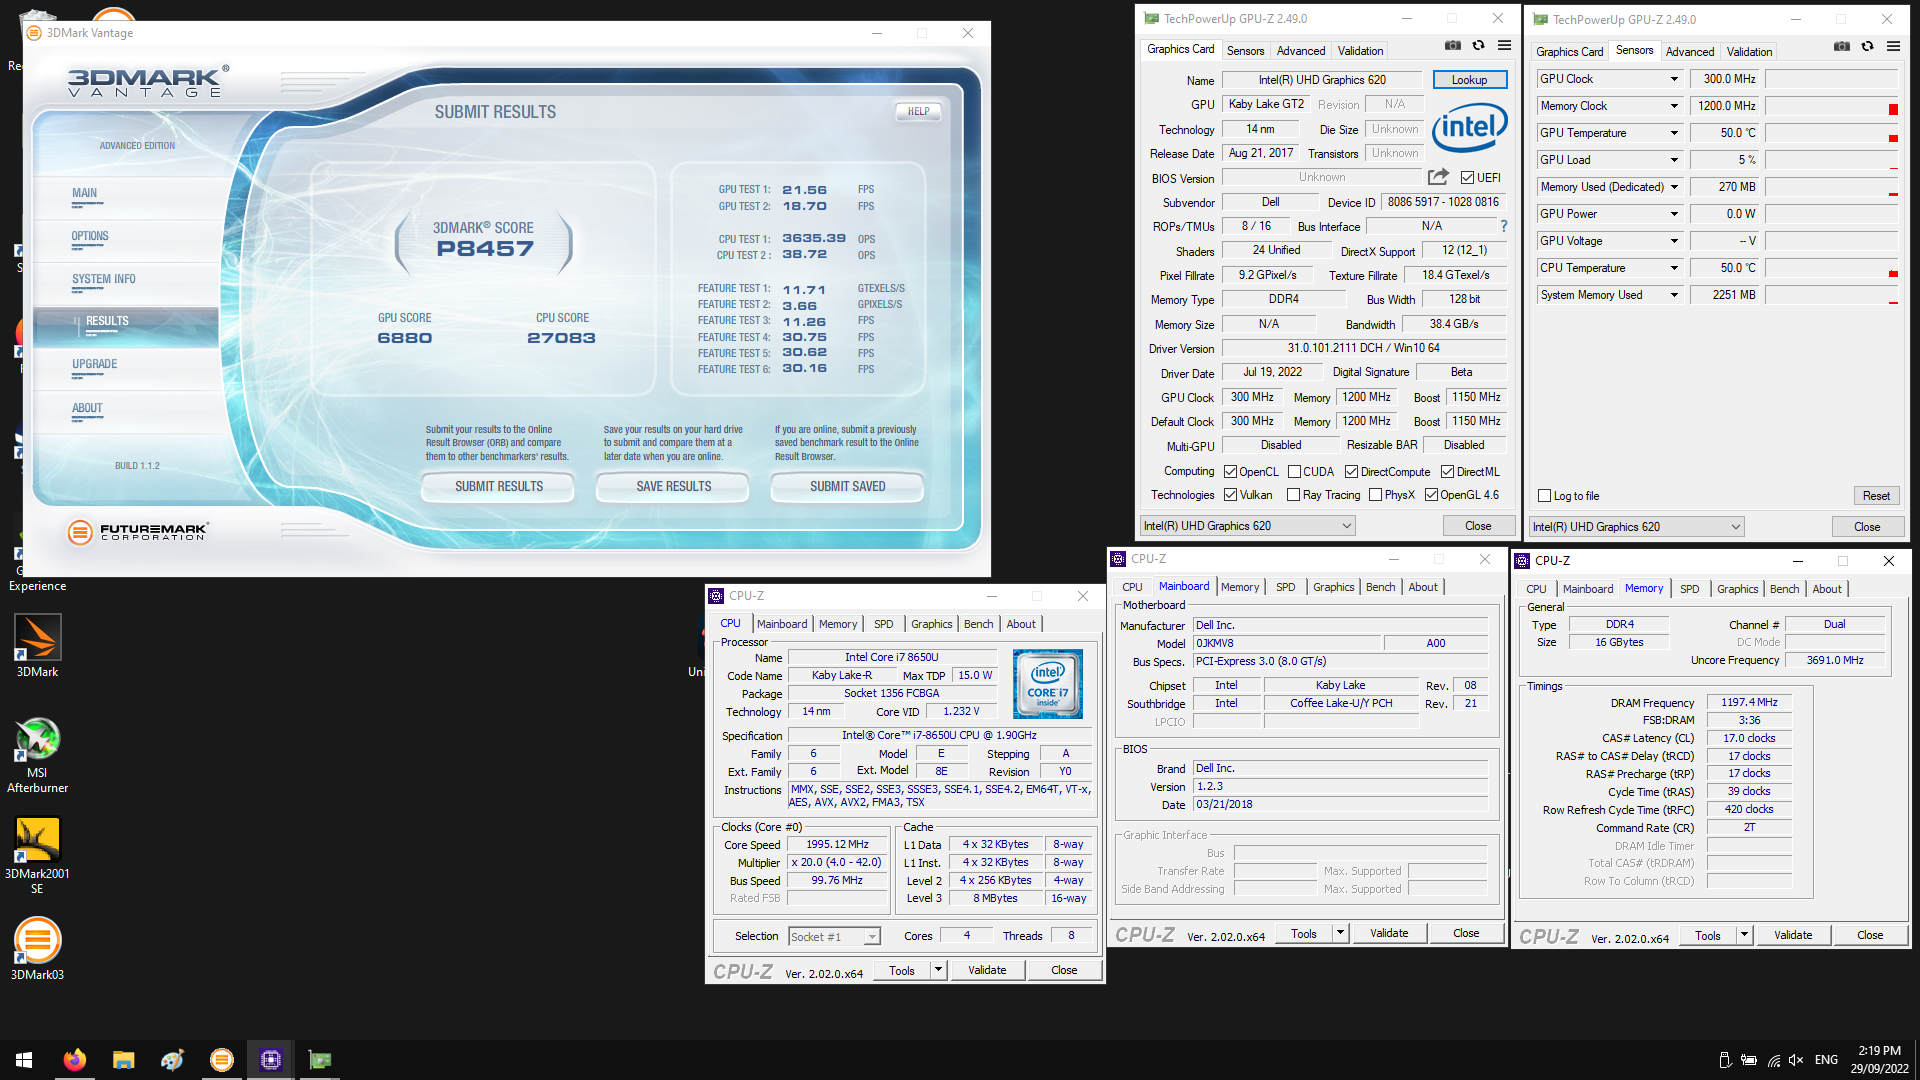Click ENG language indicator in tray

(x=1826, y=1060)
